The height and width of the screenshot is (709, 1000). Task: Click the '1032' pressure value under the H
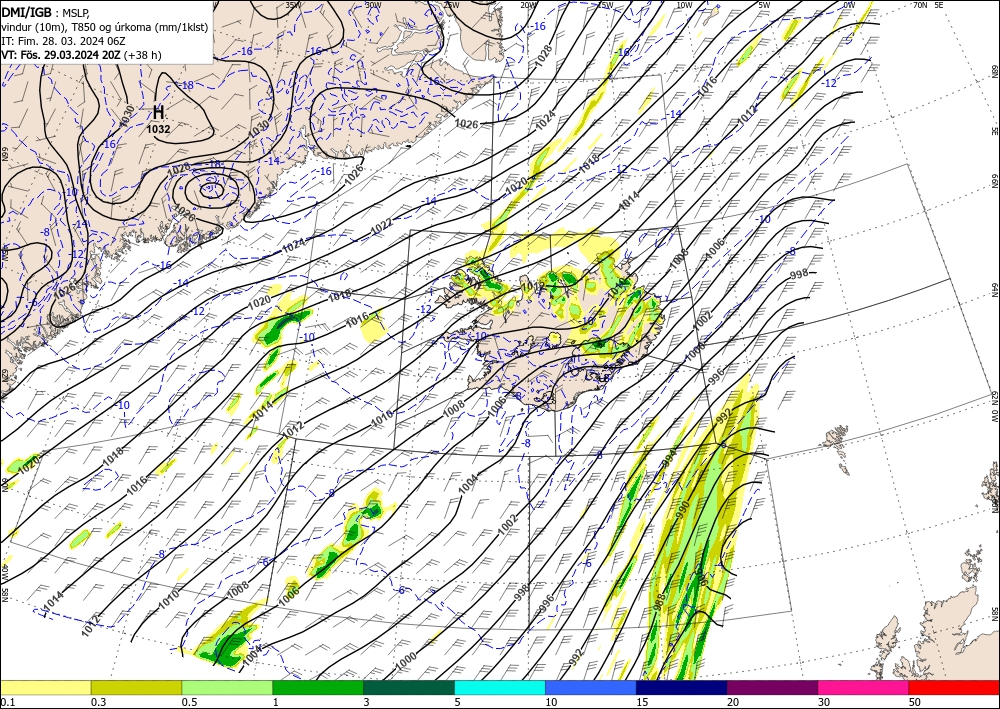tap(158, 129)
